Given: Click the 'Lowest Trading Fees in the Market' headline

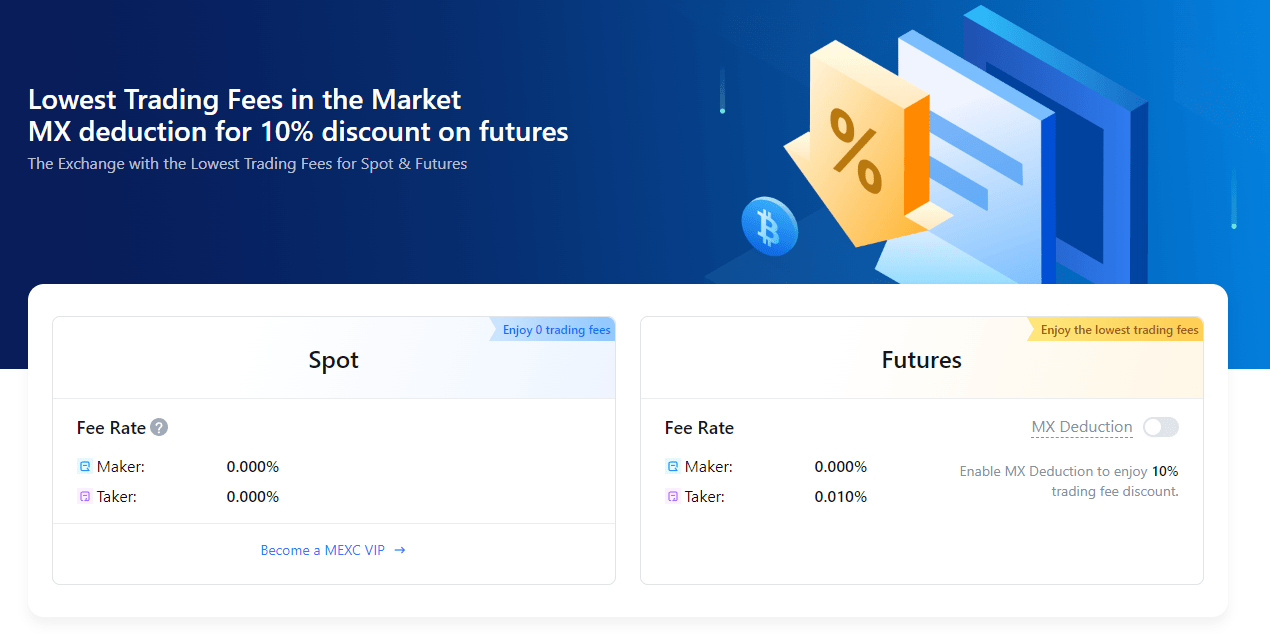Looking at the screenshot, I should pos(245,99).
